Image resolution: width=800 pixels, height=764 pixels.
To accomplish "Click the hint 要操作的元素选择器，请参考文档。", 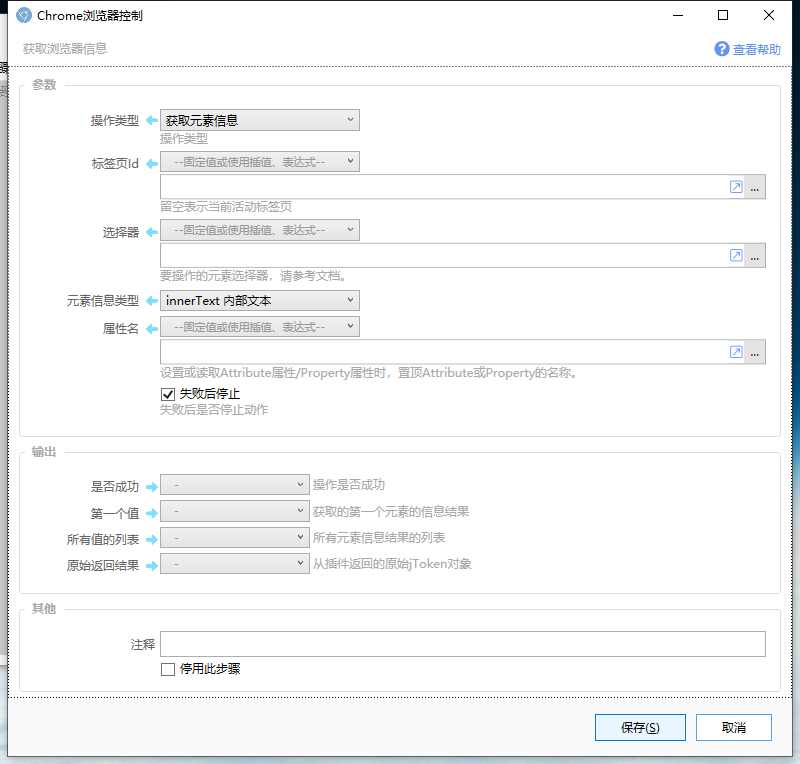I will click(255, 276).
